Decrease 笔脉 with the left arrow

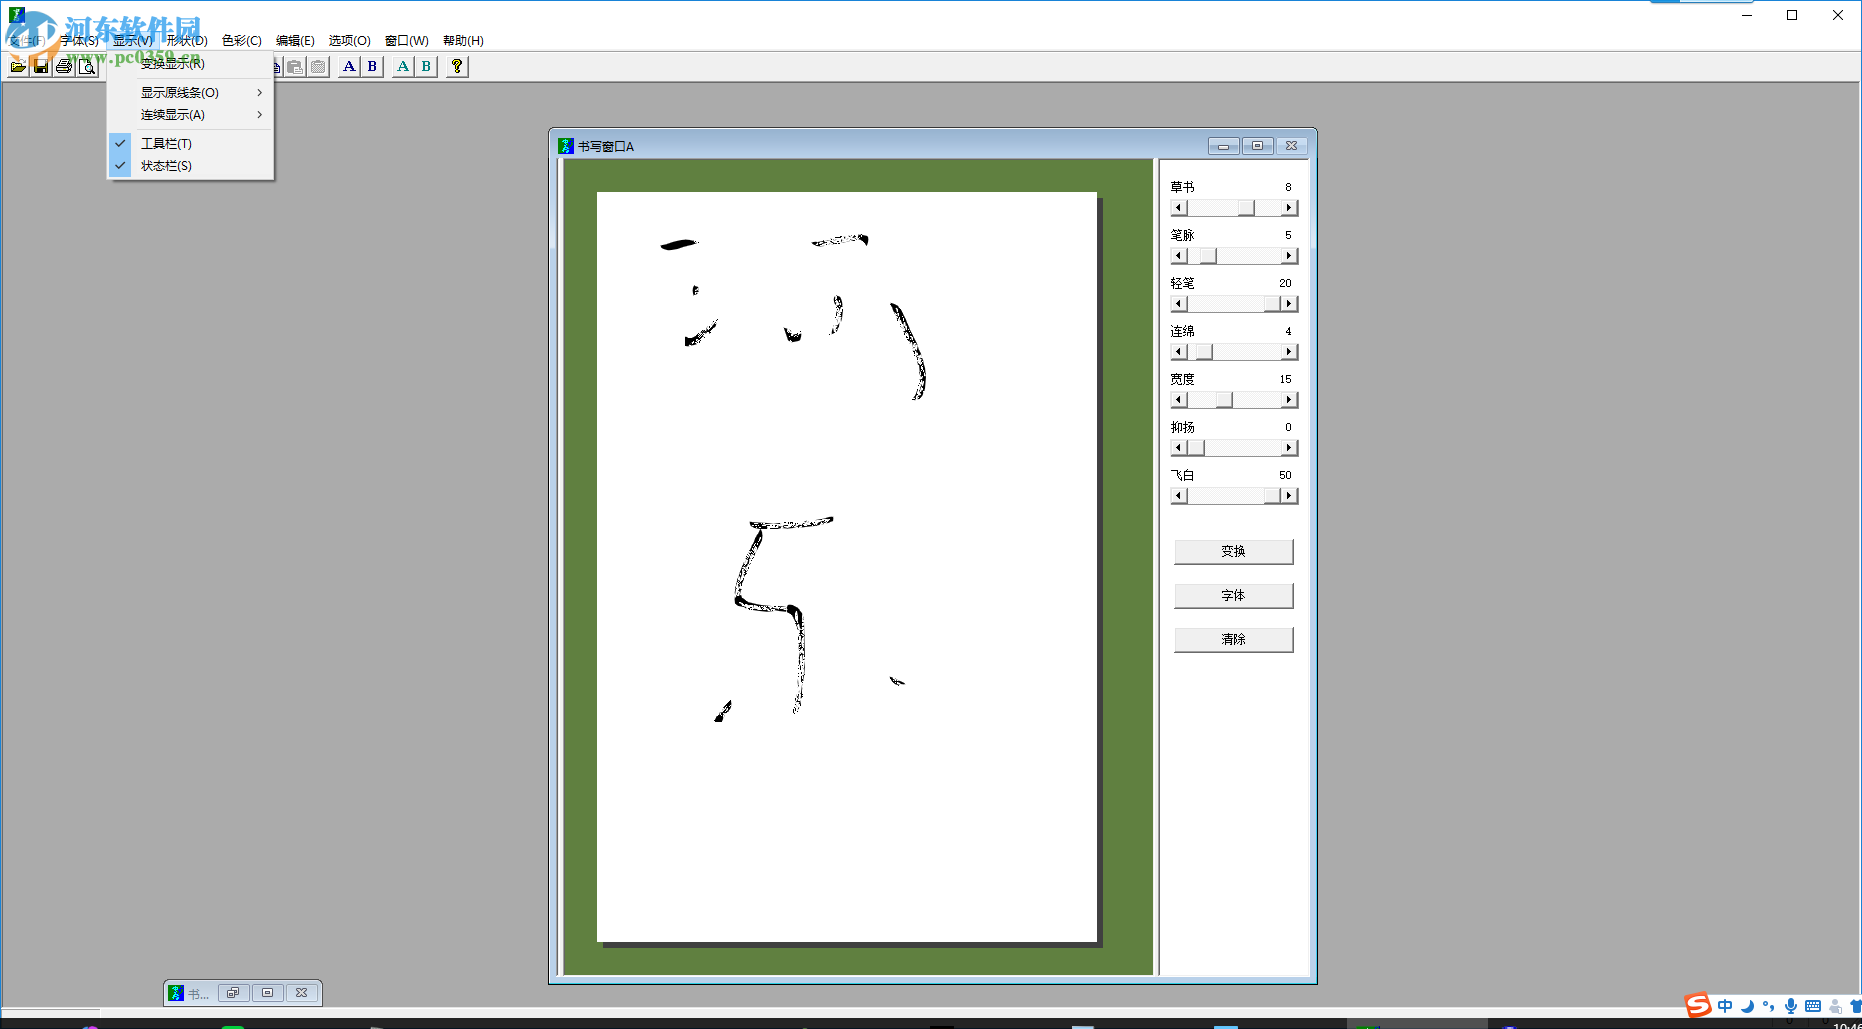click(x=1179, y=256)
